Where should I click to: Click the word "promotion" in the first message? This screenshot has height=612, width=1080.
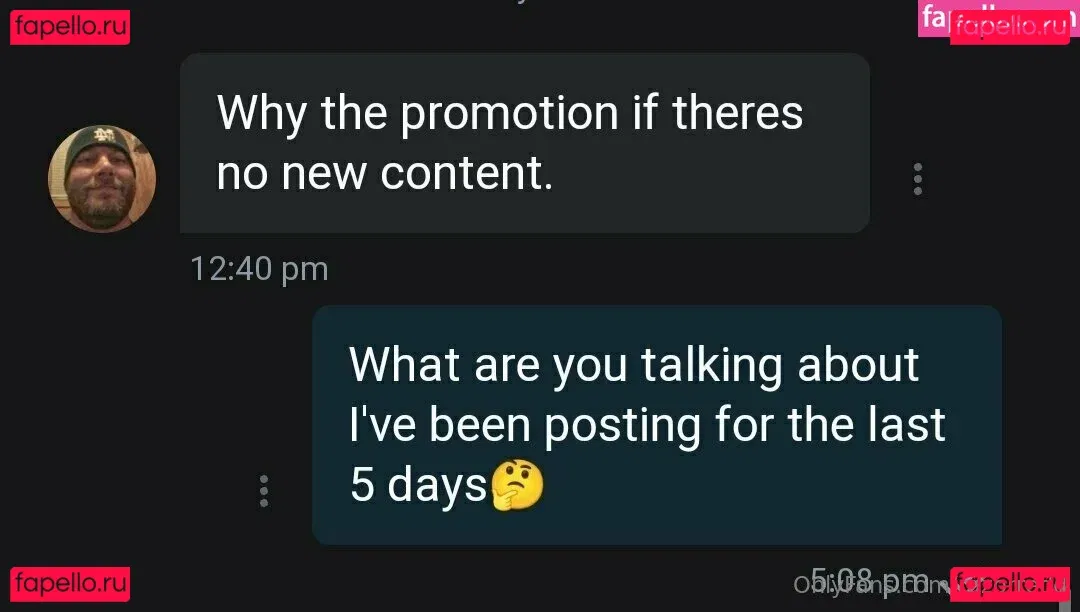point(510,114)
